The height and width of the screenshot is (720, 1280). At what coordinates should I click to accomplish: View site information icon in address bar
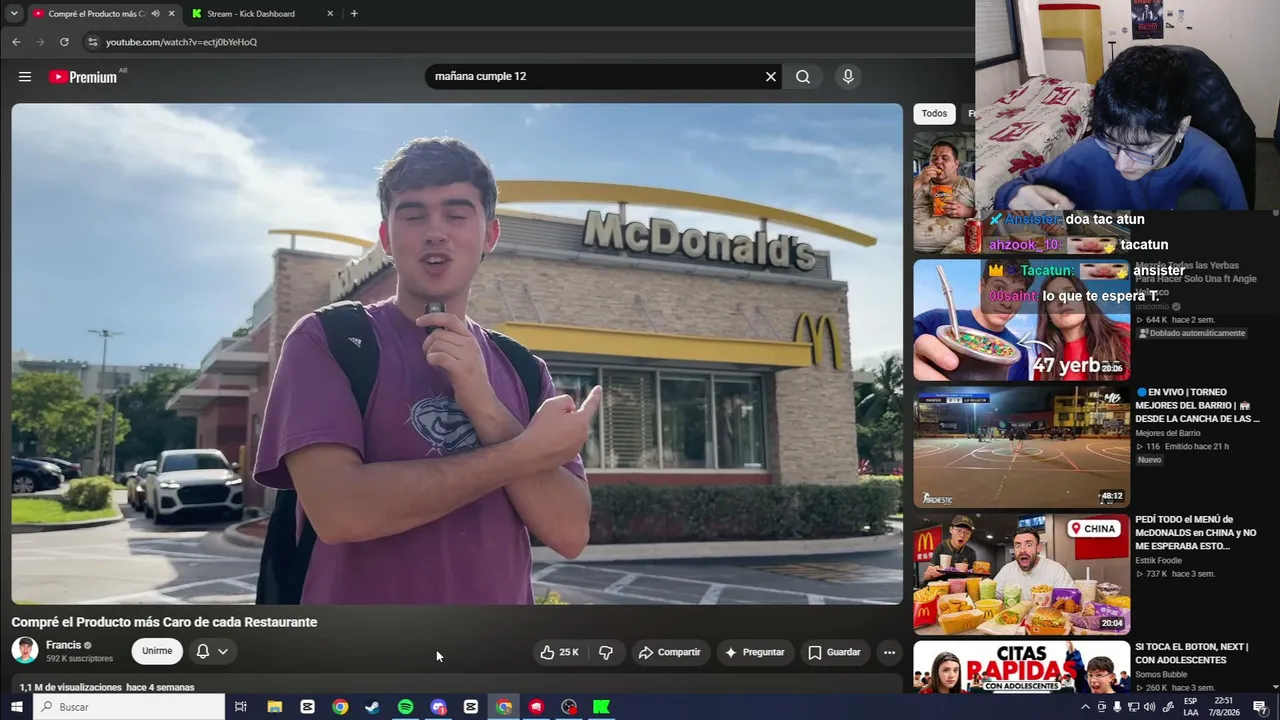tap(92, 42)
